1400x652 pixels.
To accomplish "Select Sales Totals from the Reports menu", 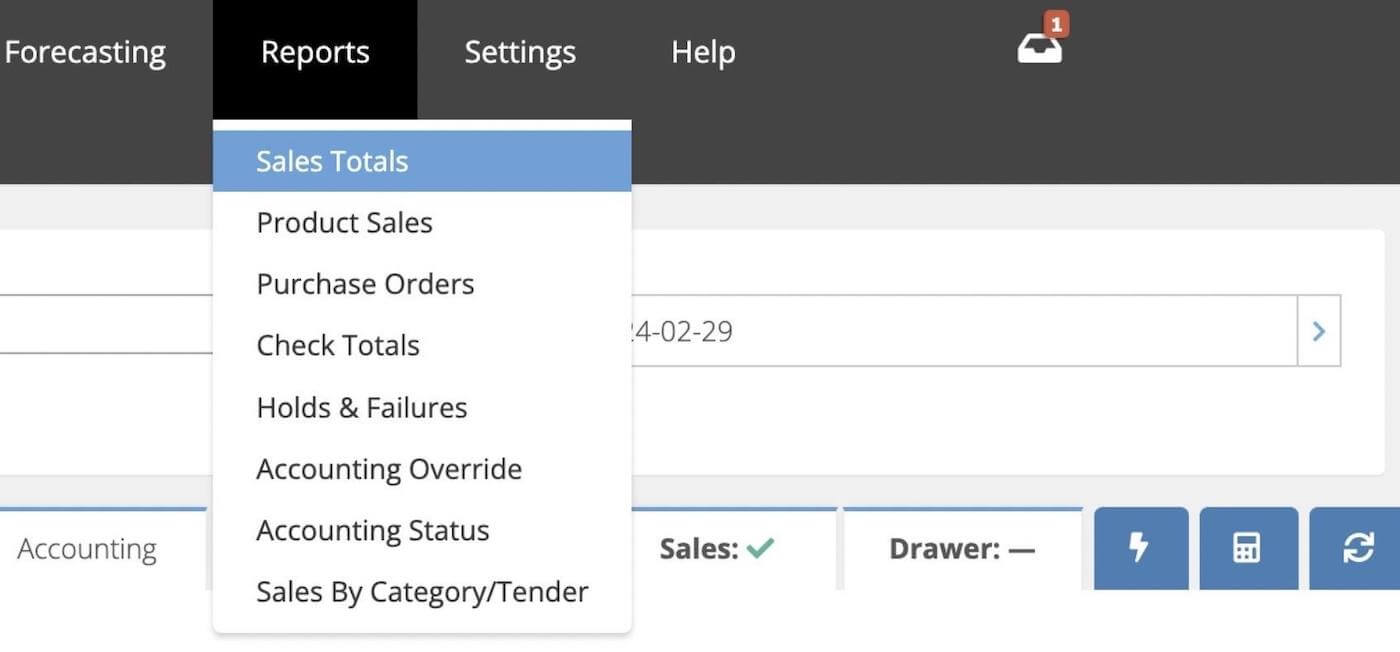I will point(333,160).
